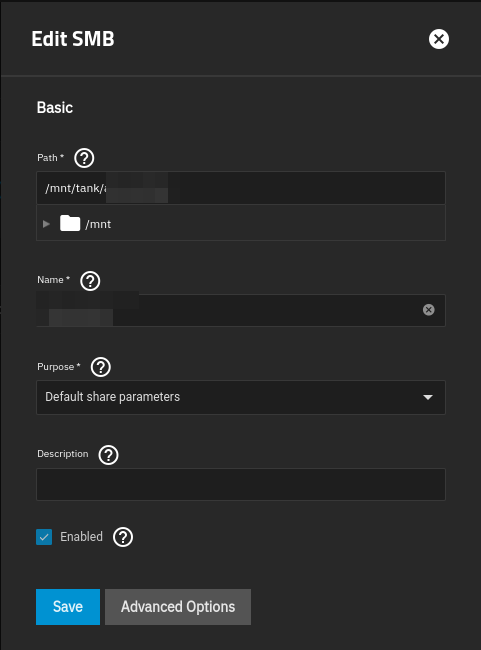Open help tooltip for Path field

[84, 158]
